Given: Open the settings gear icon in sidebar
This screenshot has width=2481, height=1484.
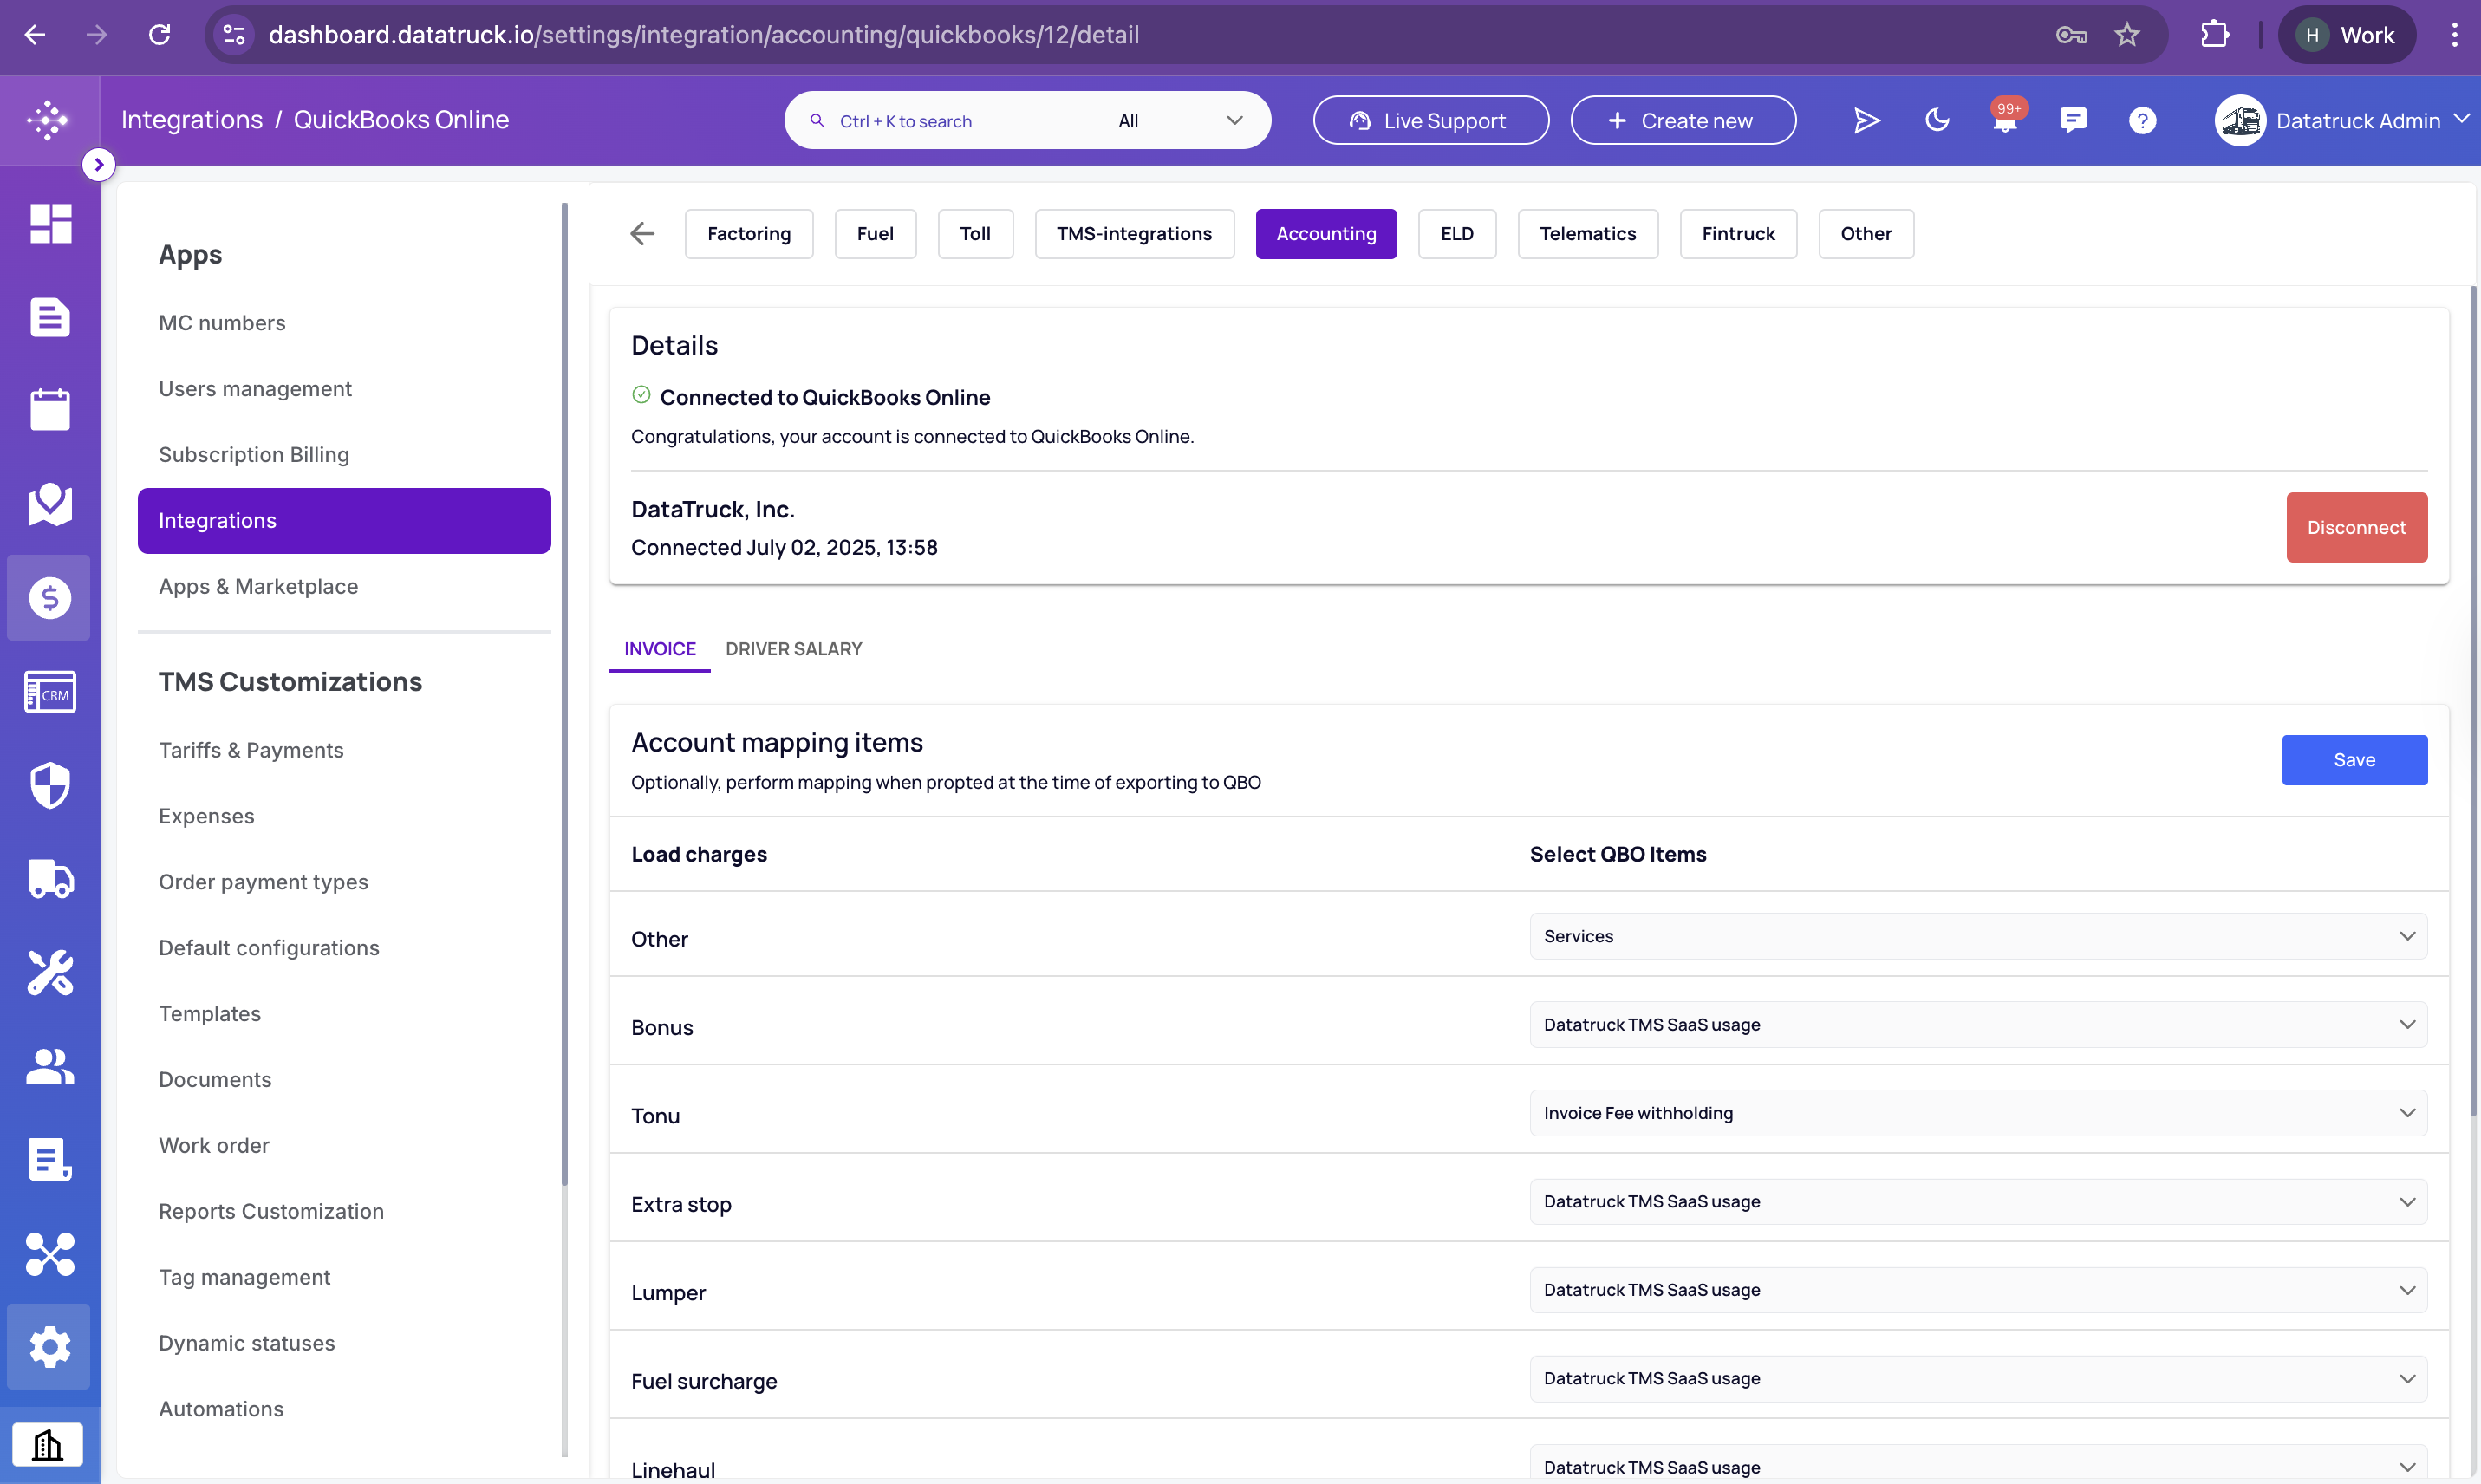Looking at the screenshot, I should click(50, 1347).
